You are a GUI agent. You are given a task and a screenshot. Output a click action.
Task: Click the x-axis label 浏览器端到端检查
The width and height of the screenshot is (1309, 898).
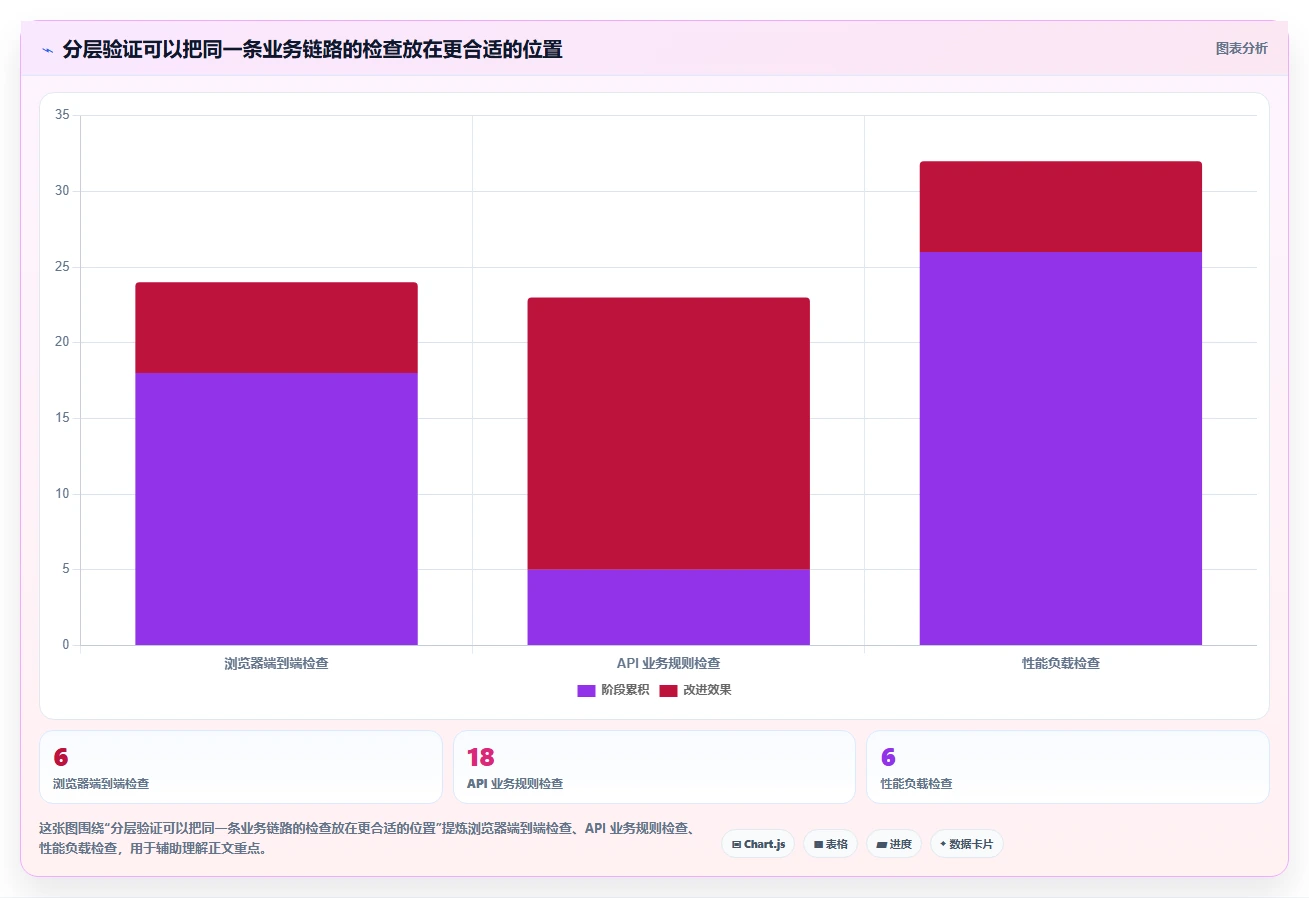coord(276,663)
